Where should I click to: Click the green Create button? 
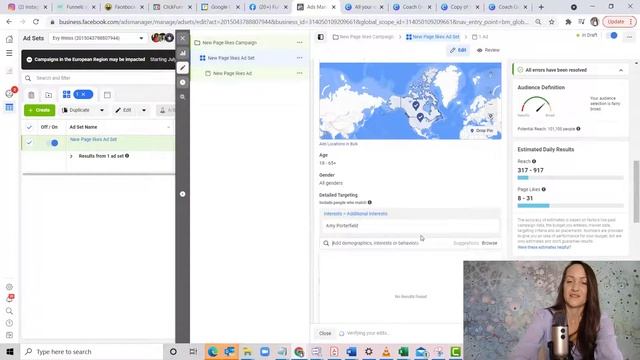pos(40,110)
